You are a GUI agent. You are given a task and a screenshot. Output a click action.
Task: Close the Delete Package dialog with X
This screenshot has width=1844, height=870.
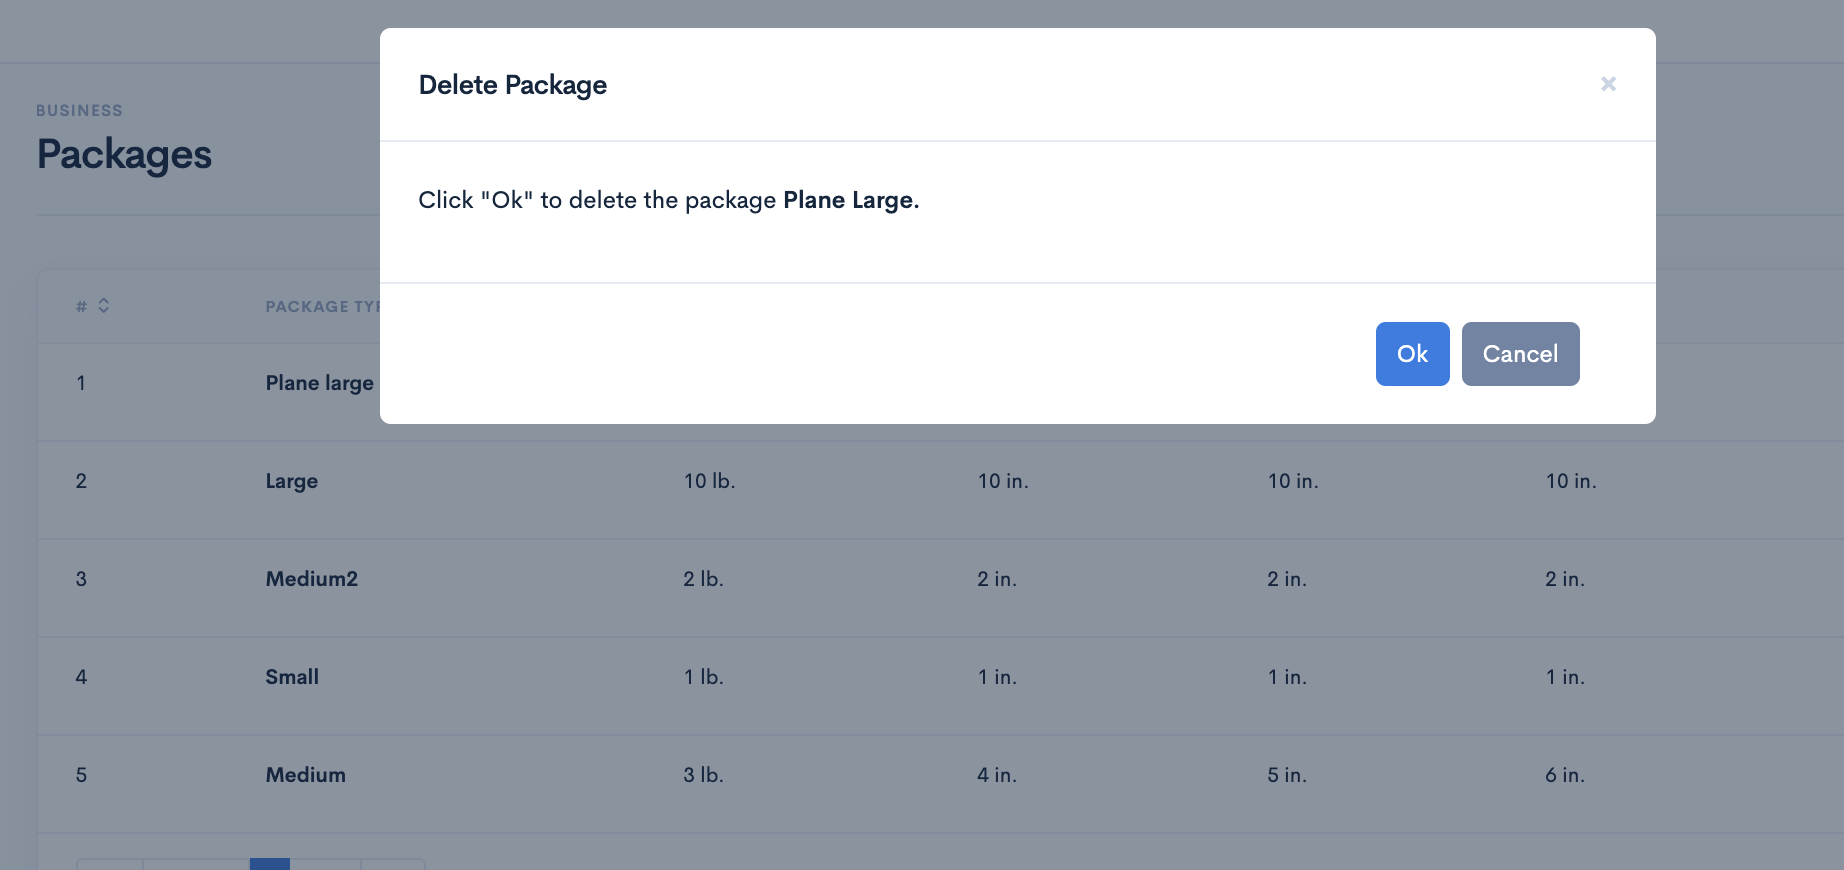coord(1608,84)
